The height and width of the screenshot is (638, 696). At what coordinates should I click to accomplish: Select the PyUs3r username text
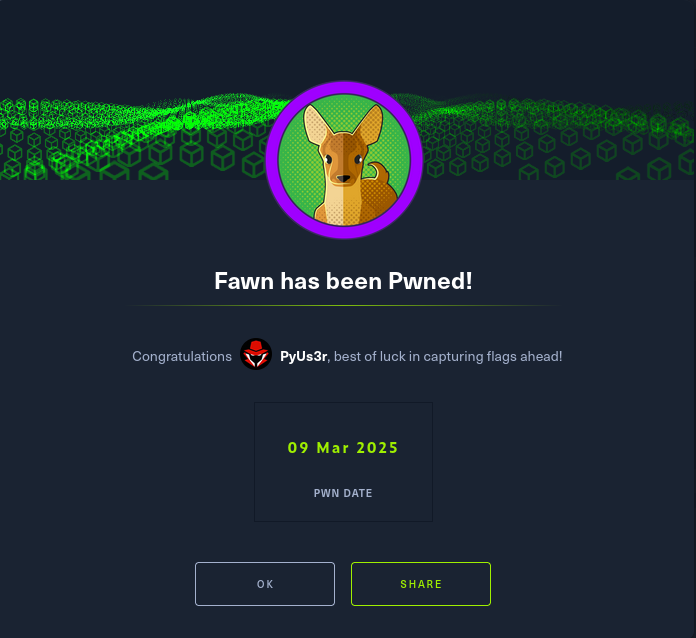click(304, 356)
